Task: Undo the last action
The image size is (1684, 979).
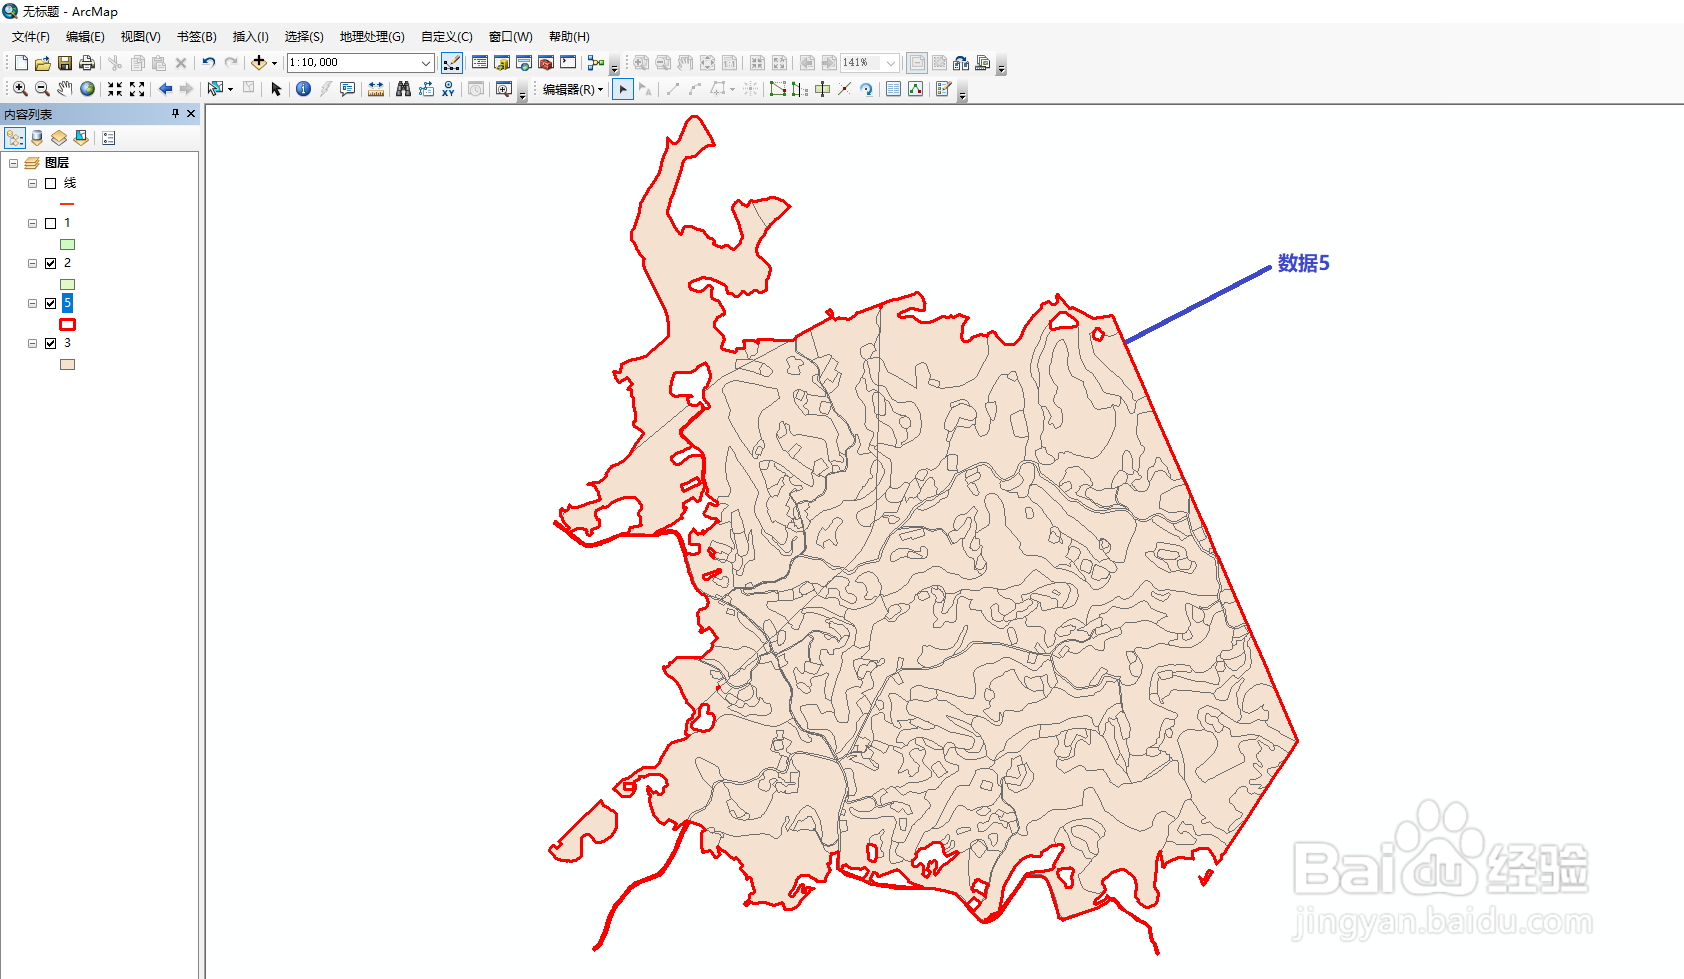Action: (208, 63)
